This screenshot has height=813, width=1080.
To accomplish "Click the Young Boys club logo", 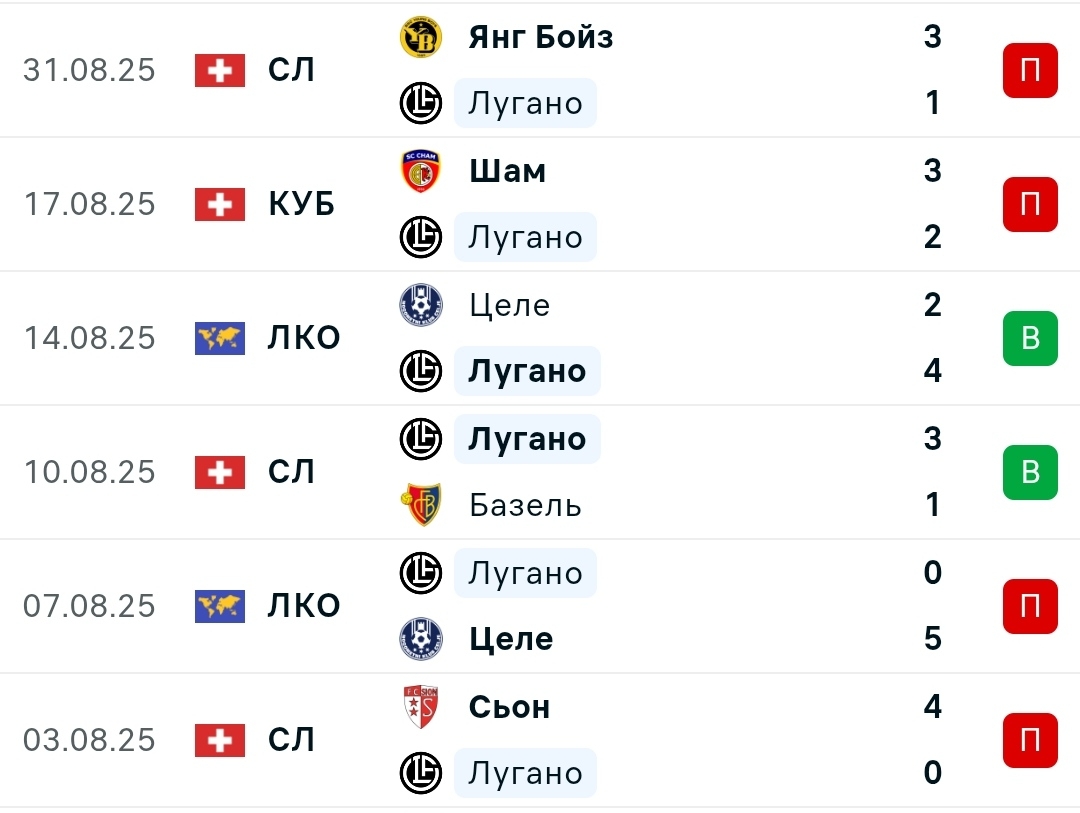I will 421,37.
